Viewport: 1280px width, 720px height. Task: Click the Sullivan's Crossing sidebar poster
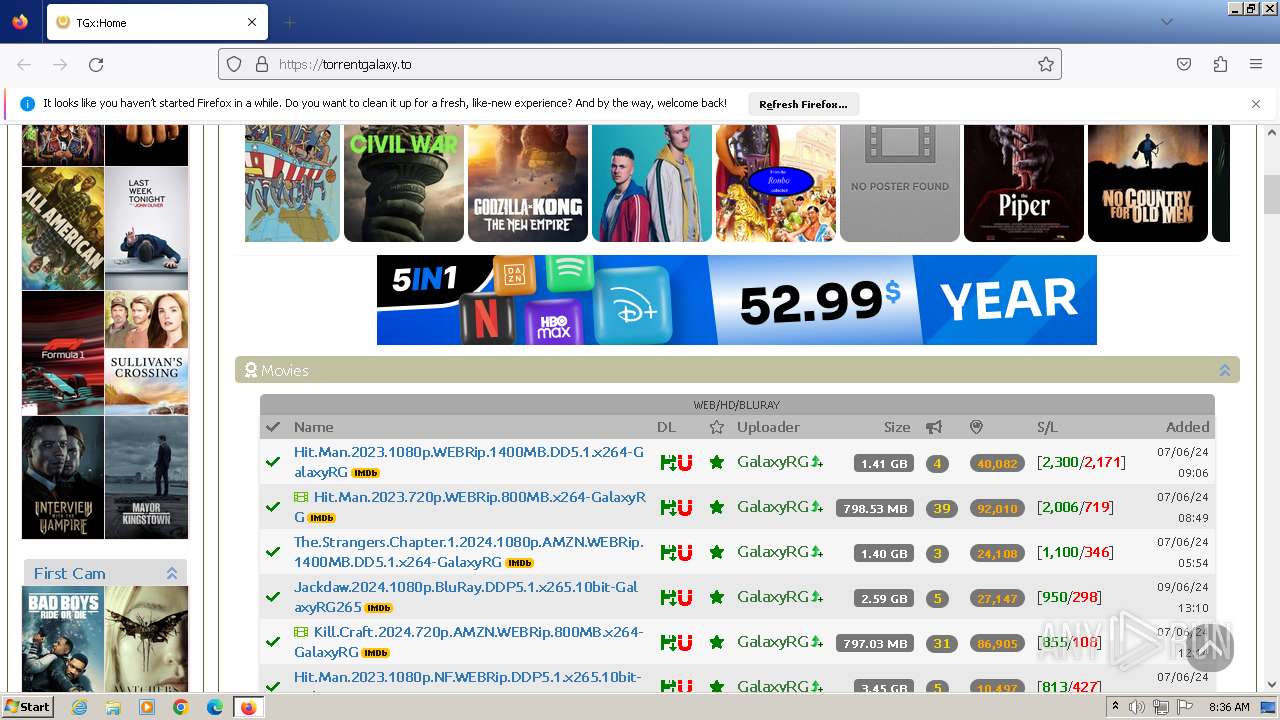click(x=146, y=353)
